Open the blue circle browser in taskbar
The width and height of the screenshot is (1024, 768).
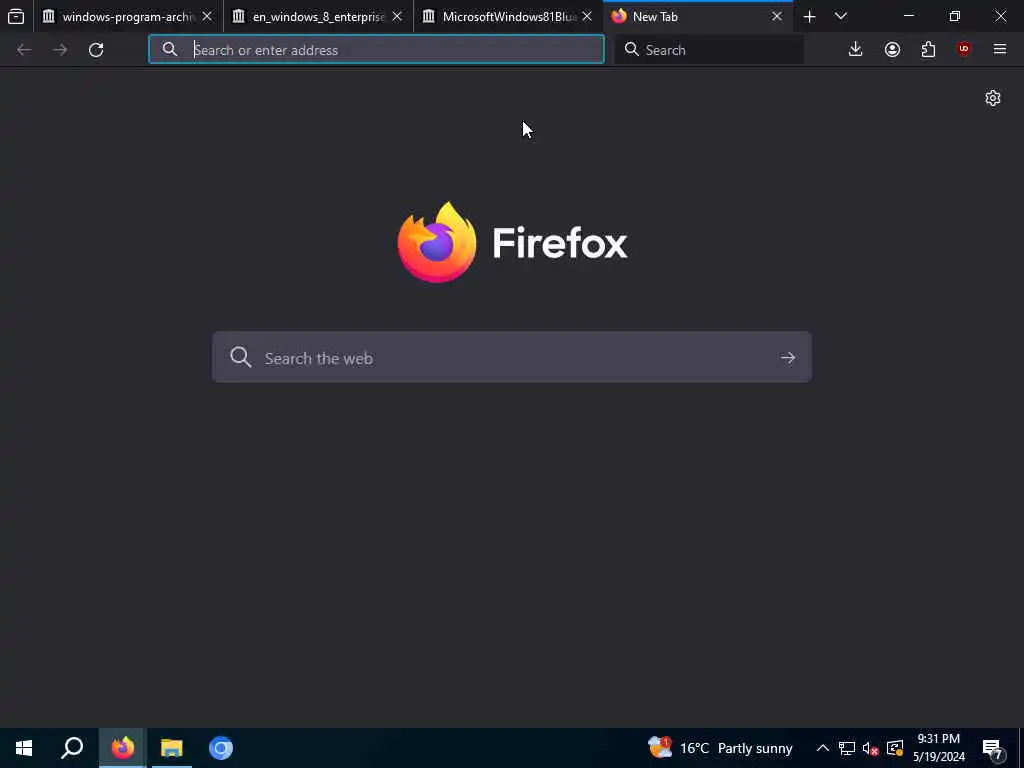coord(221,748)
